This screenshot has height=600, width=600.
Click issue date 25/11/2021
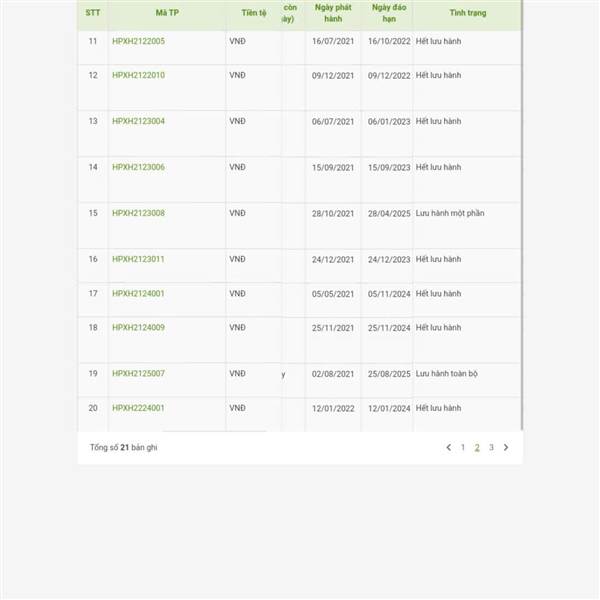[x=333, y=328]
